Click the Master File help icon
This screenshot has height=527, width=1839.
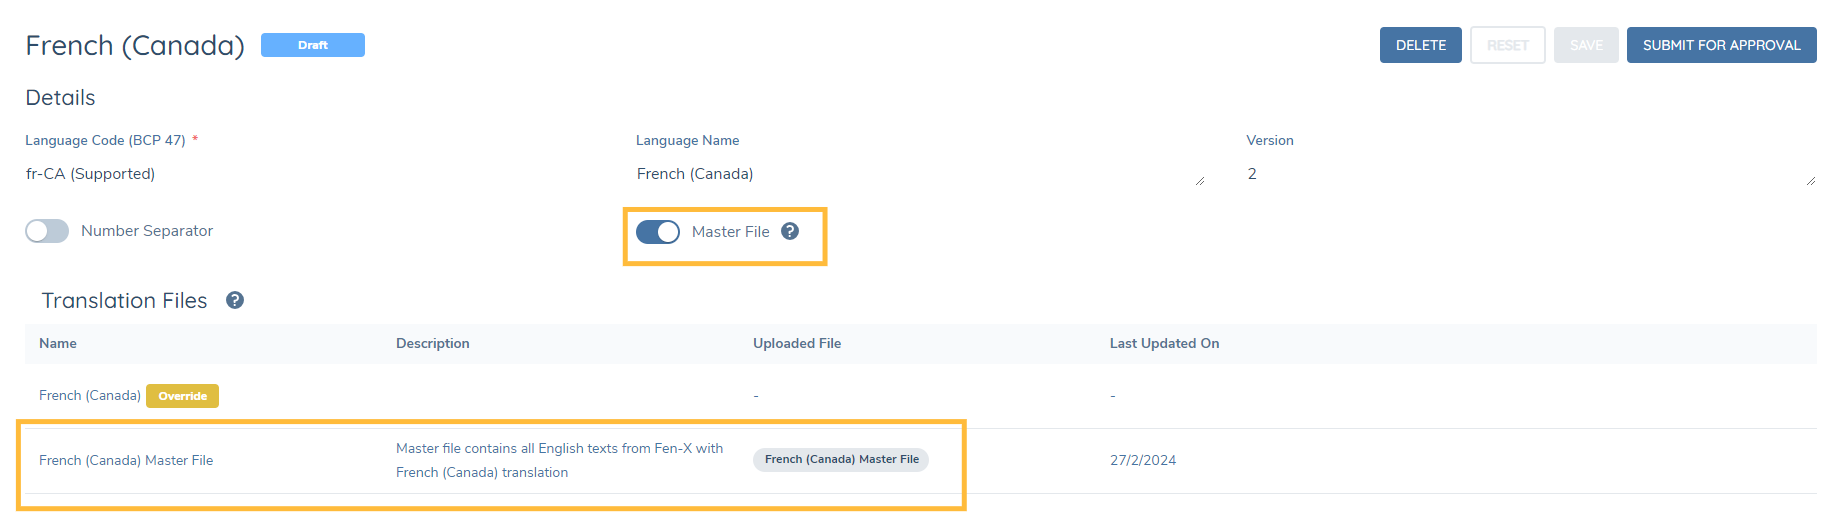point(790,231)
